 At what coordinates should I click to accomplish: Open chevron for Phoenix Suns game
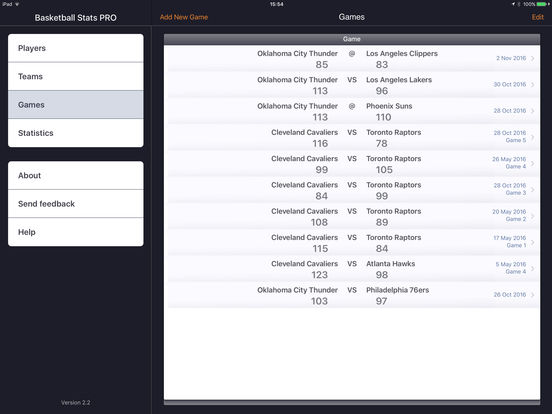[533, 111]
